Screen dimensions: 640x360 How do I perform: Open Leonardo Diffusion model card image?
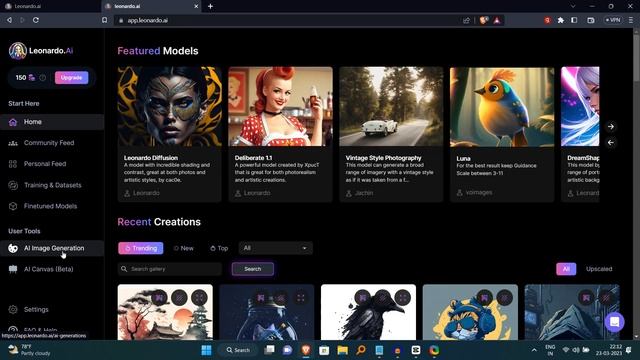tap(169, 107)
